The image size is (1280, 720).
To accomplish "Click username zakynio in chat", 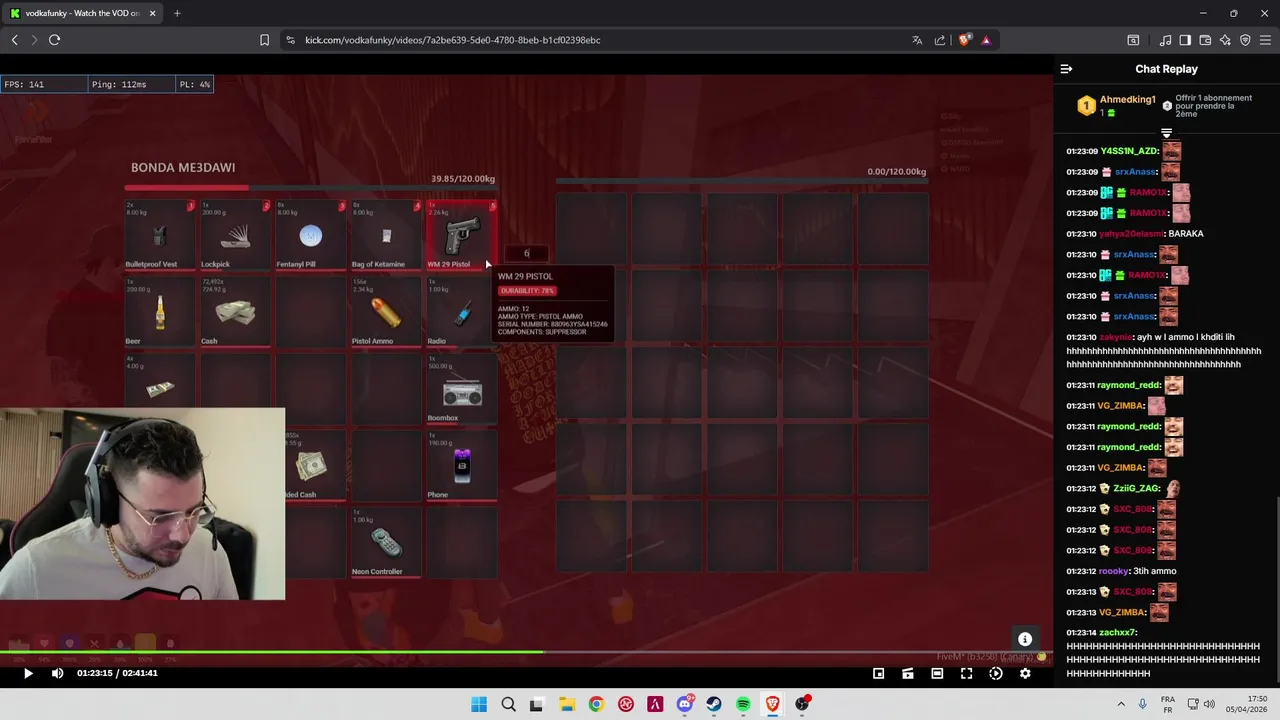I will coord(1116,338).
